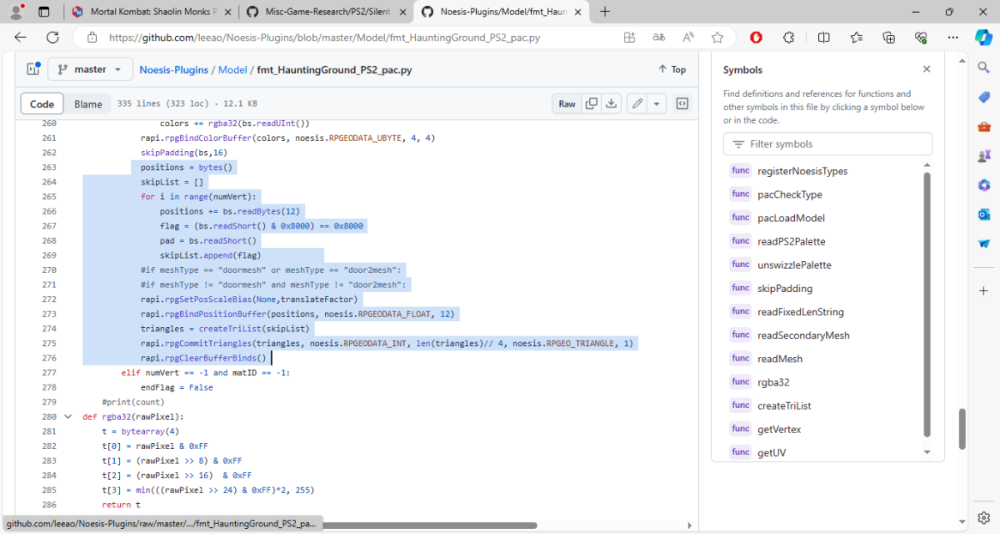Expand the file tree sidebar
Viewport: 1000px width, 534px height.
pyautogui.click(x=34, y=70)
